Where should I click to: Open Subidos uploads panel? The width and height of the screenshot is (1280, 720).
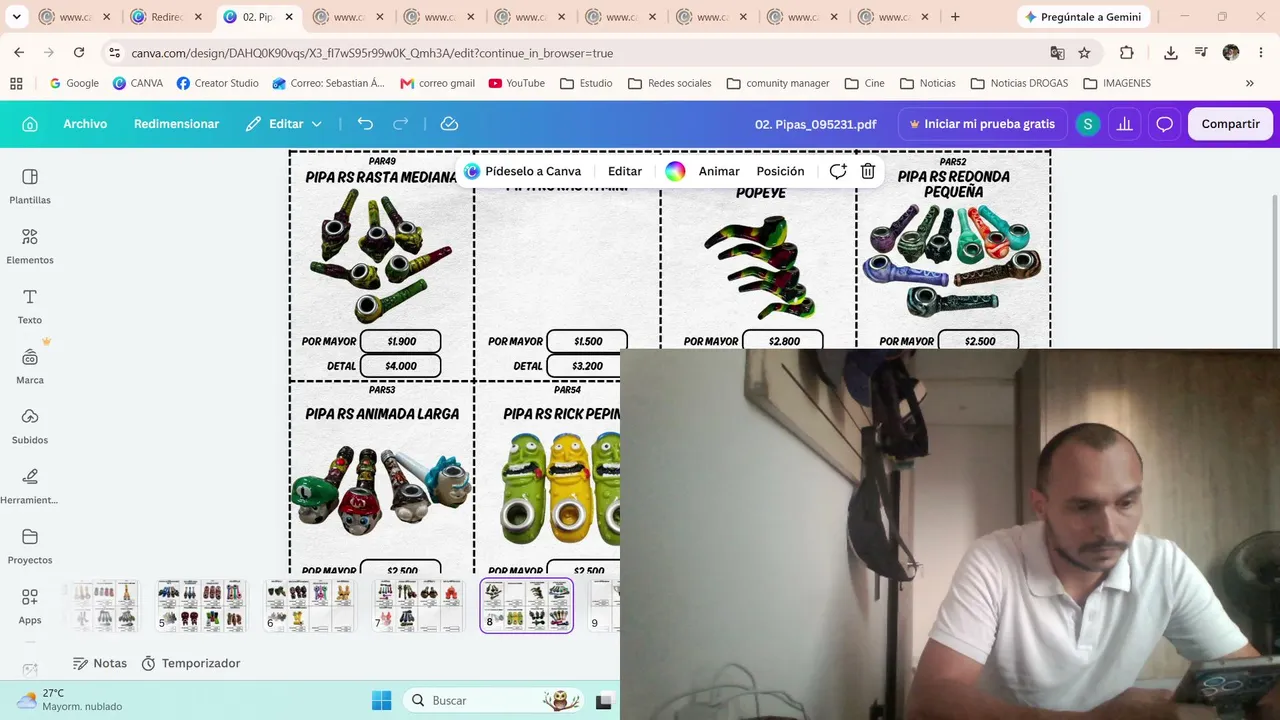click(30, 426)
